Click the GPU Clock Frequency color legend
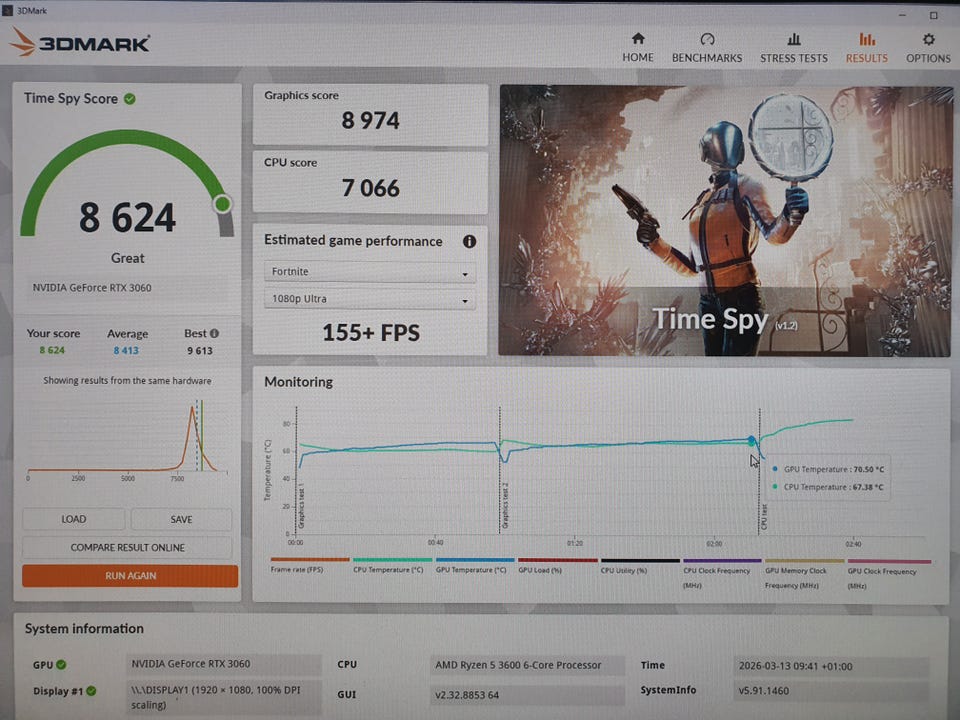 coord(888,566)
